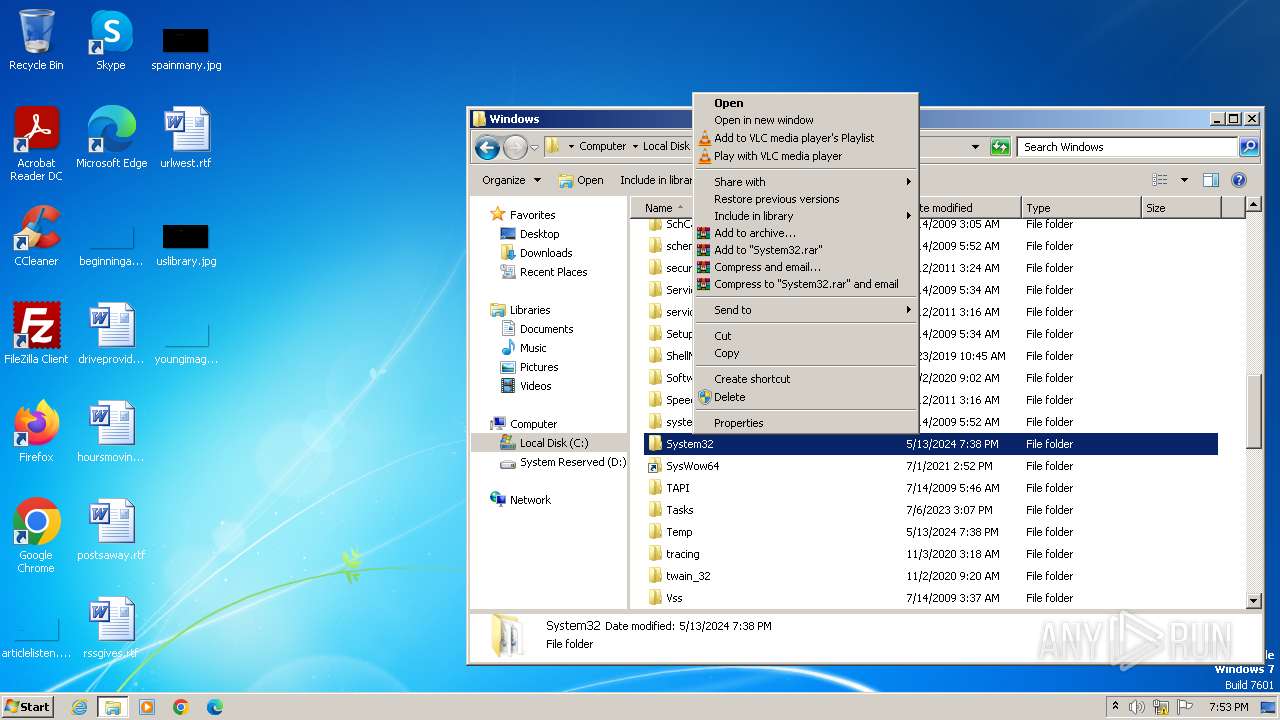Open the Get help question mark icon
The image size is (1280, 720).
pos(1238,180)
